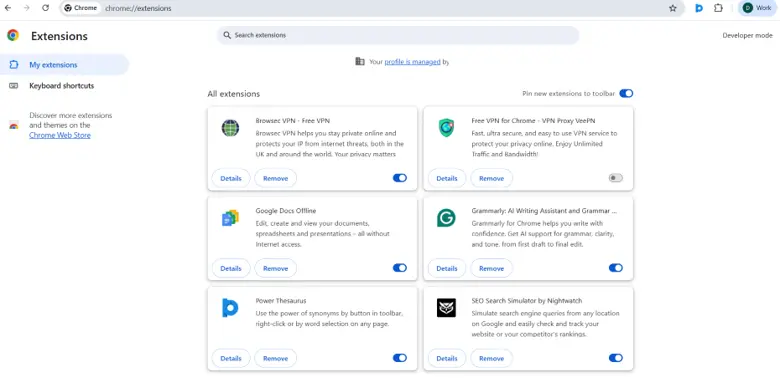
Task: Click 'SEO Search Simulator by Nightwatch' title
Action: click(527, 300)
